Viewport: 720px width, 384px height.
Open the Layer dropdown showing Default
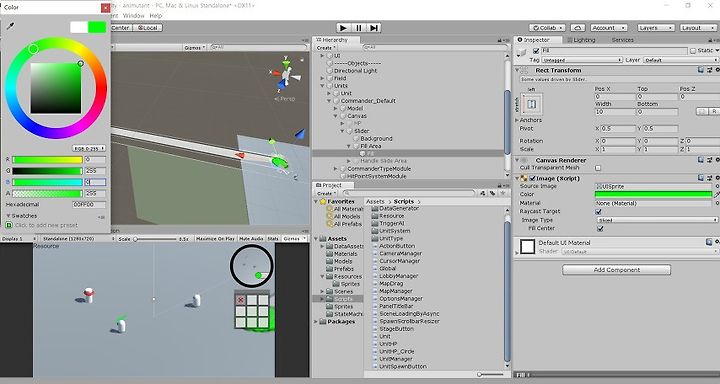click(x=681, y=60)
